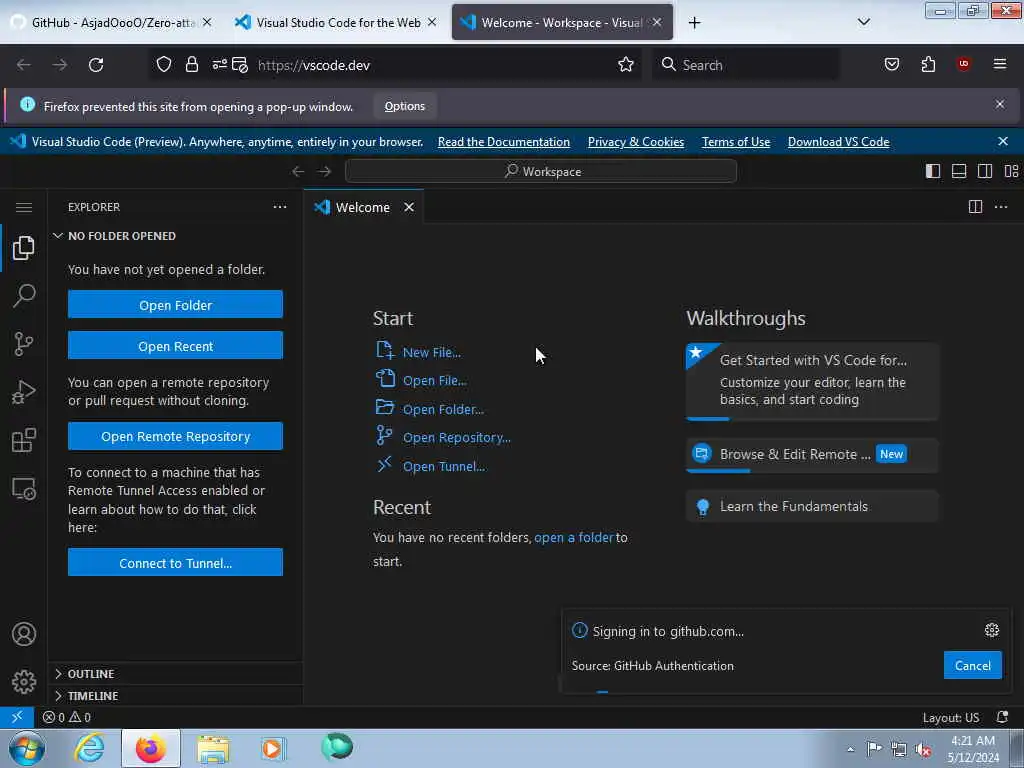Go back in VS Code navigation
The image size is (1024, 768).
[298, 171]
